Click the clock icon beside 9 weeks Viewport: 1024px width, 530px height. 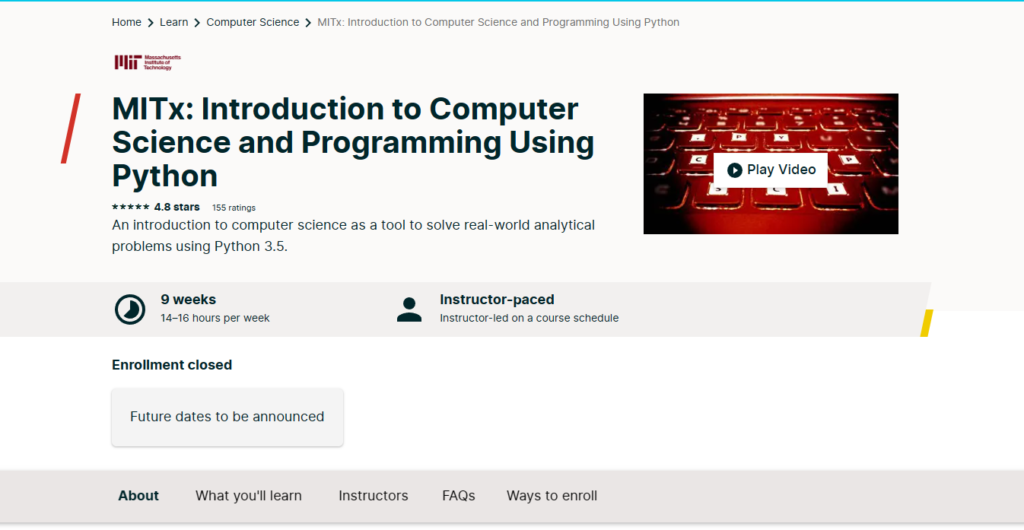point(130,309)
